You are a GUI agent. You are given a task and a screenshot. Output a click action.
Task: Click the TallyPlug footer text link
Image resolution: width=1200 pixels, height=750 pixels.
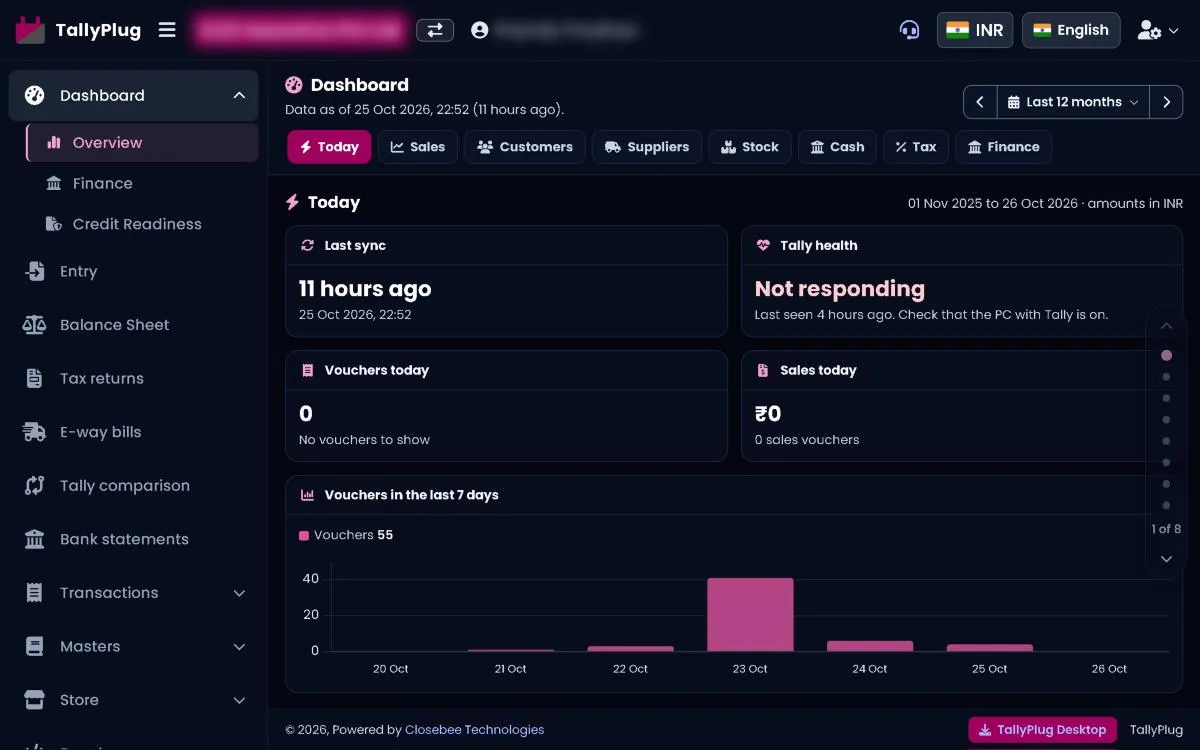(x=1156, y=730)
